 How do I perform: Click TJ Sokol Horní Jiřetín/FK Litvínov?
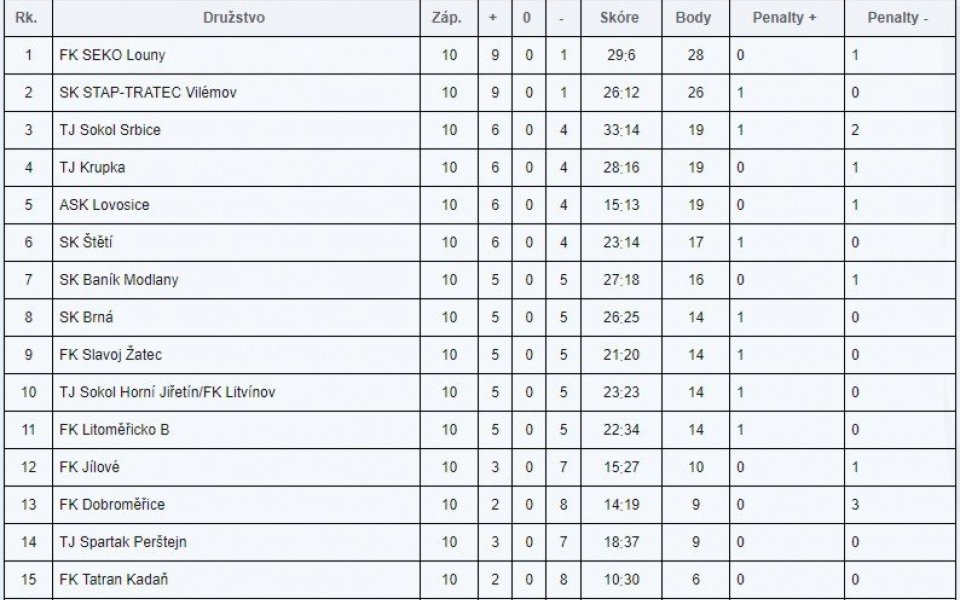[167, 392]
